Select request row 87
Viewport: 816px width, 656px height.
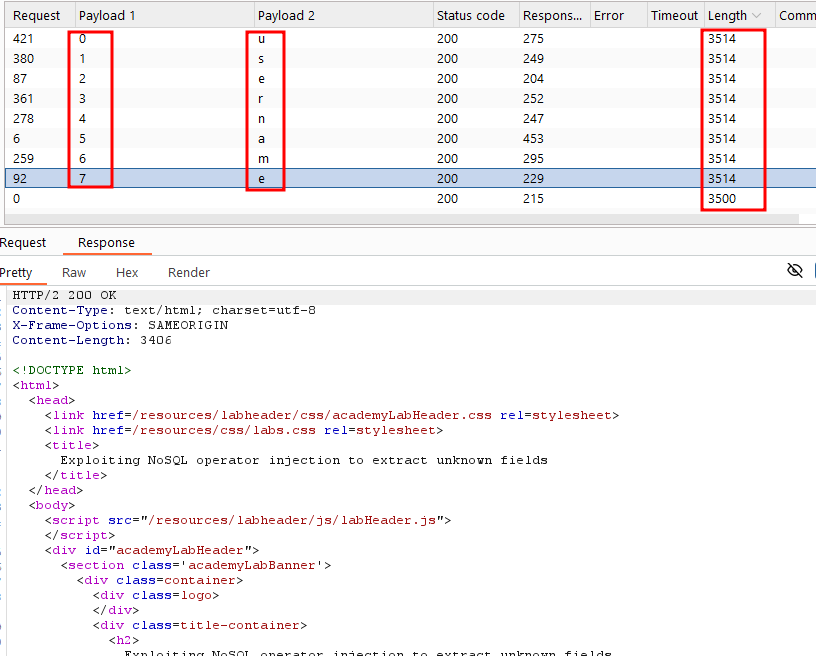(x=410, y=79)
